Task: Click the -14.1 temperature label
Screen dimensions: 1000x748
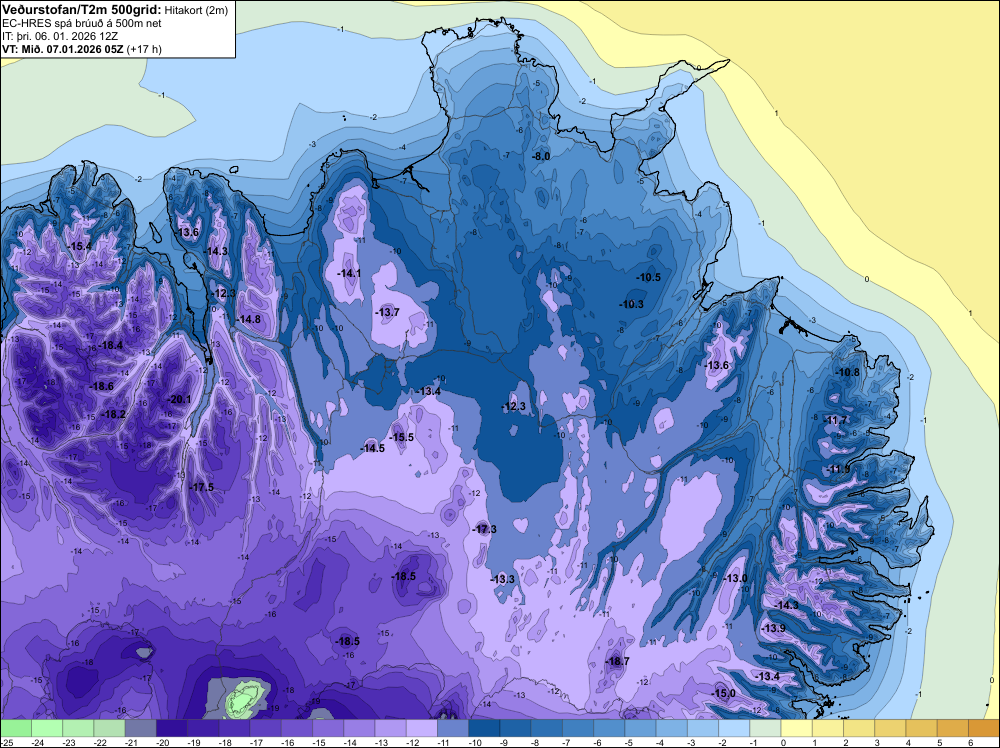Action: tap(348, 273)
